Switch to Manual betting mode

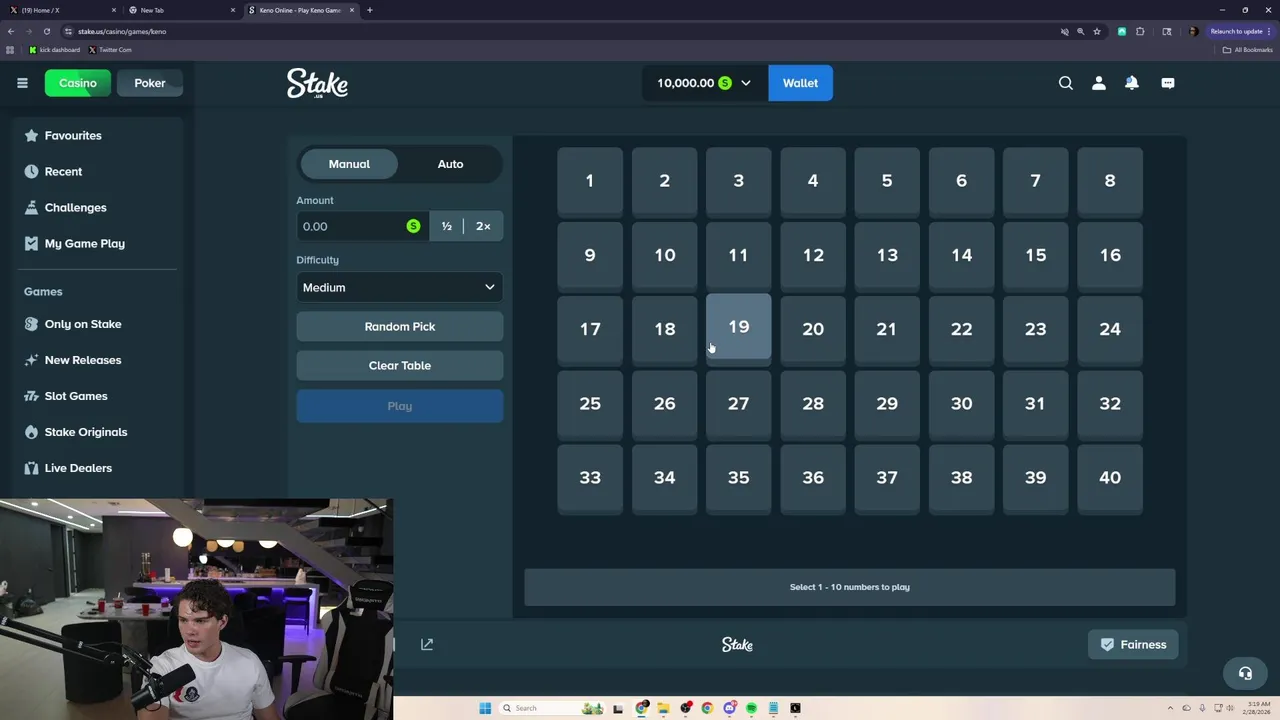tap(349, 164)
